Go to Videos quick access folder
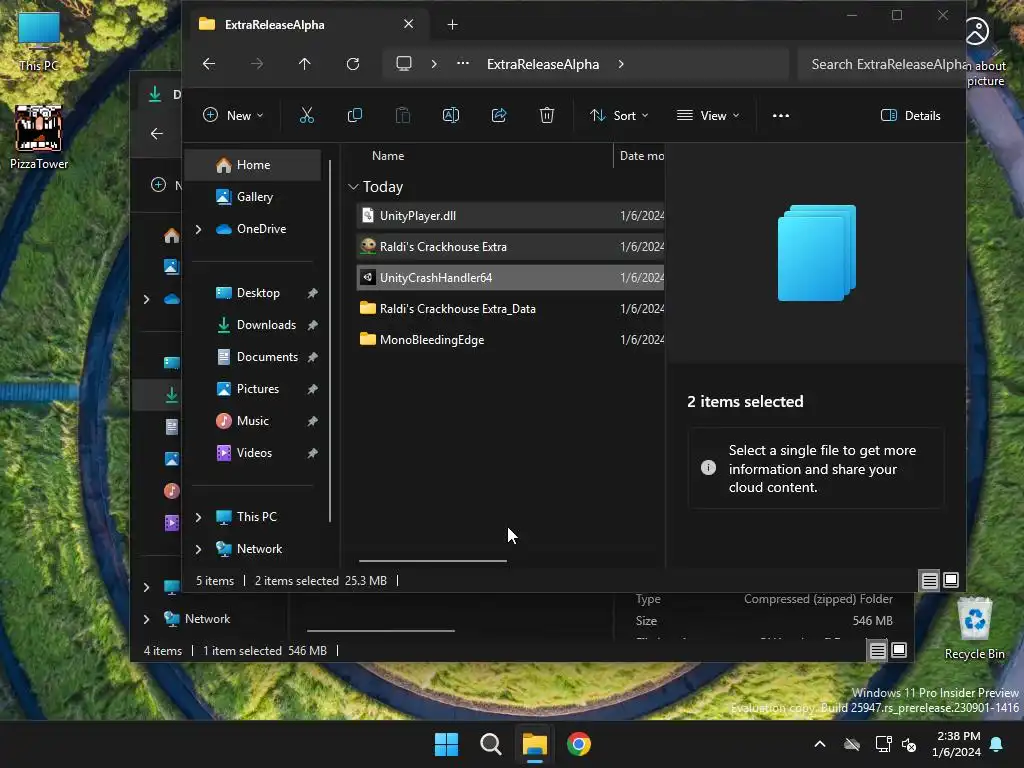This screenshot has width=1024, height=768. (x=253, y=453)
